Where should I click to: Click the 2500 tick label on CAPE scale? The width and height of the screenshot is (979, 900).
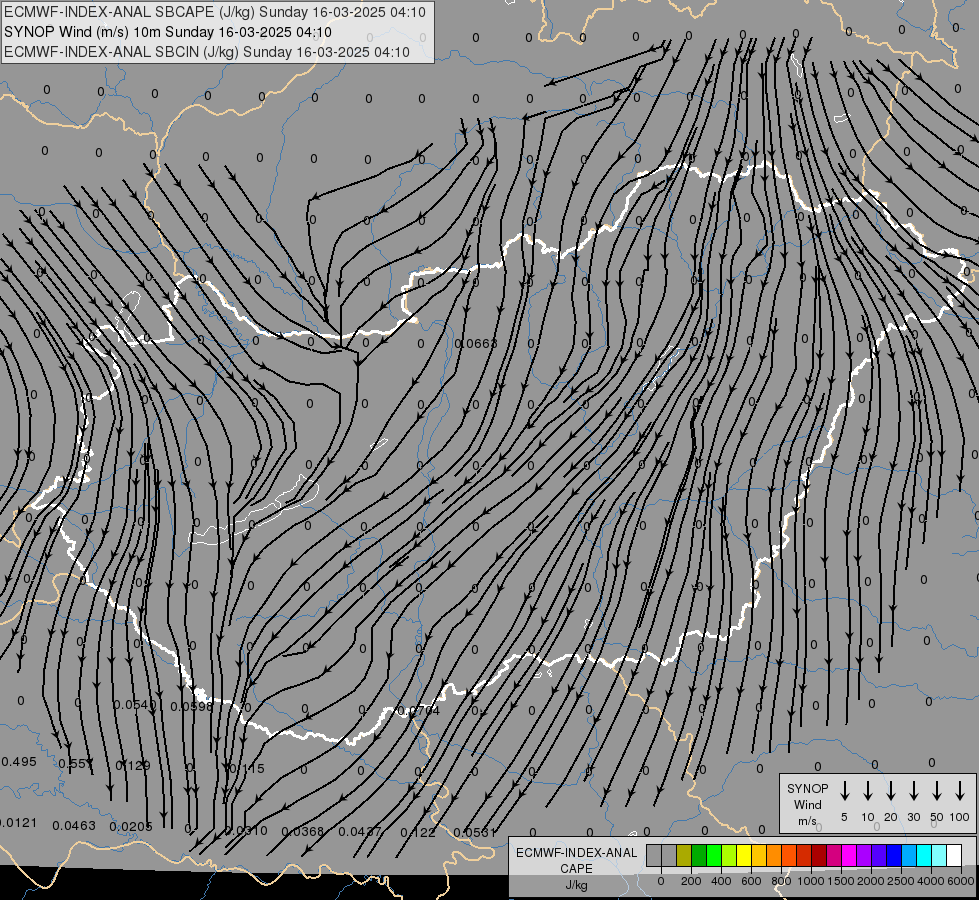pyautogui.click(x=901, y=881)
